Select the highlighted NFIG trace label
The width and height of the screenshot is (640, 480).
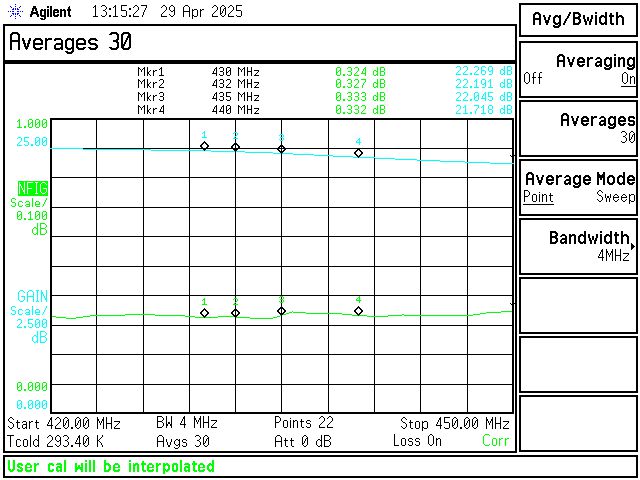tap(33, 188)
